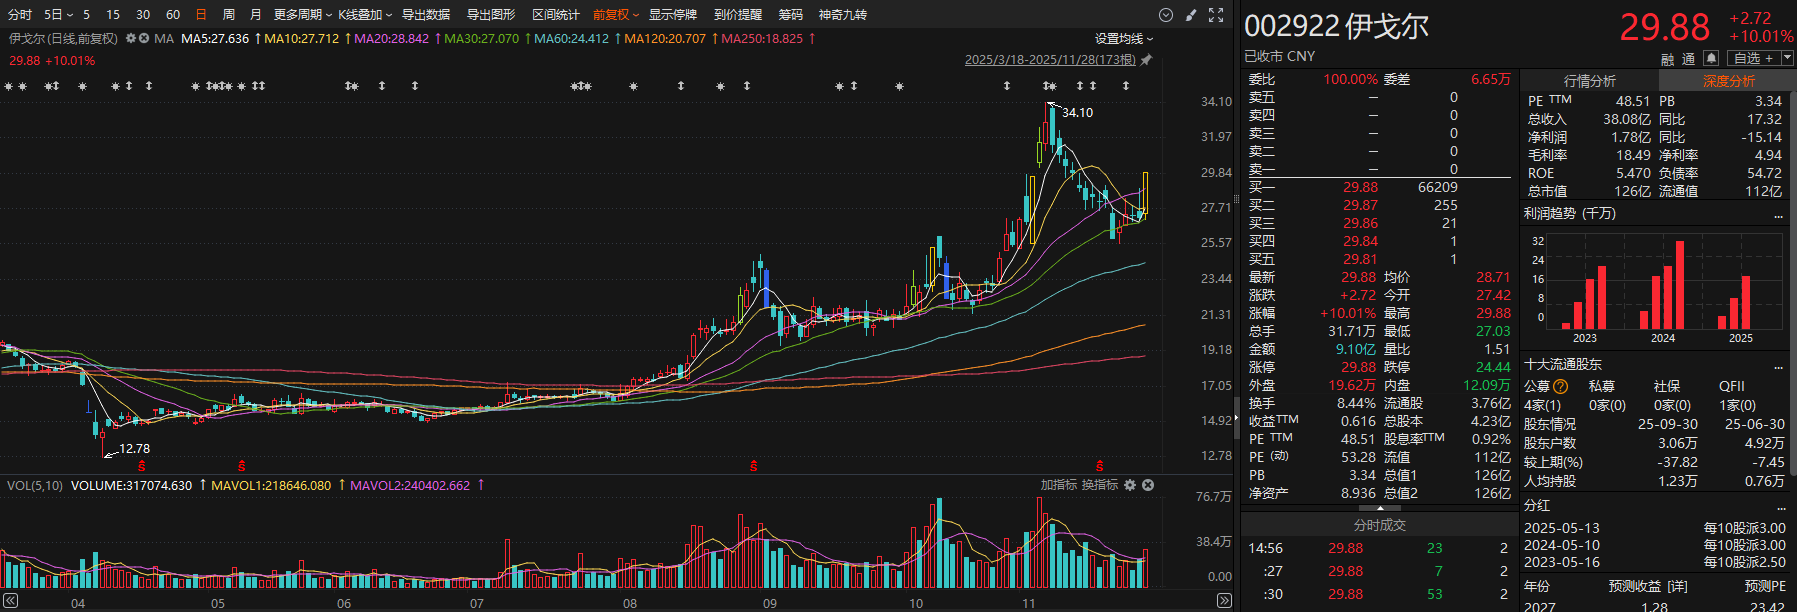Toggle 显示停牌 suspension display

point(672,15)
